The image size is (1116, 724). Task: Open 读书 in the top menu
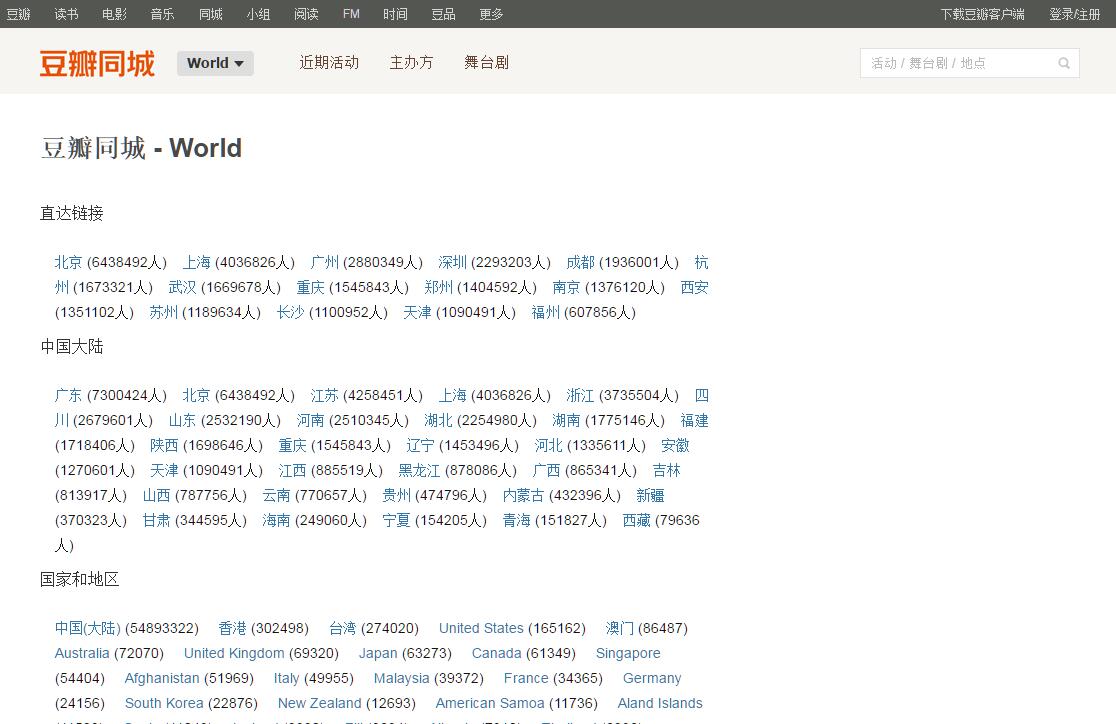(x=66, y=14)
